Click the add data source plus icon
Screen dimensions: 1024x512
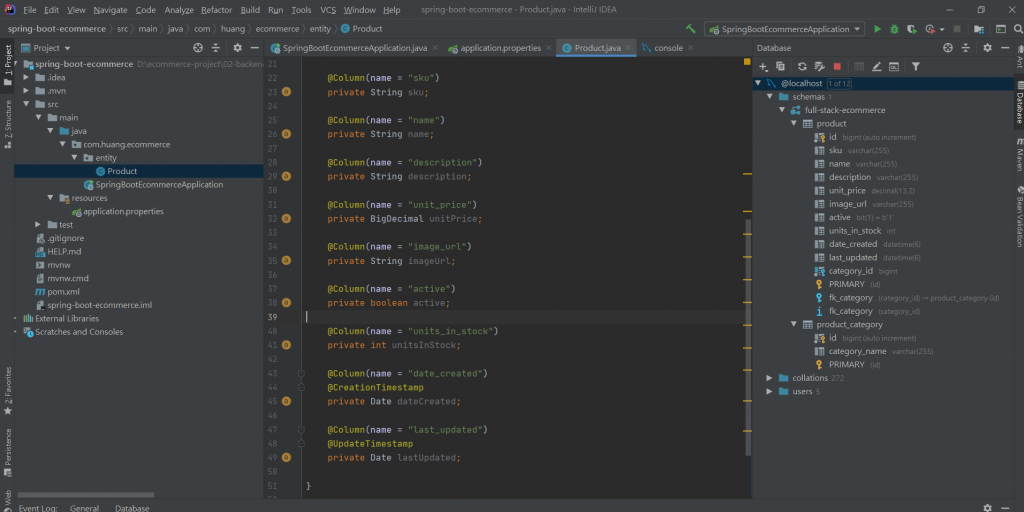coord(764,66)
